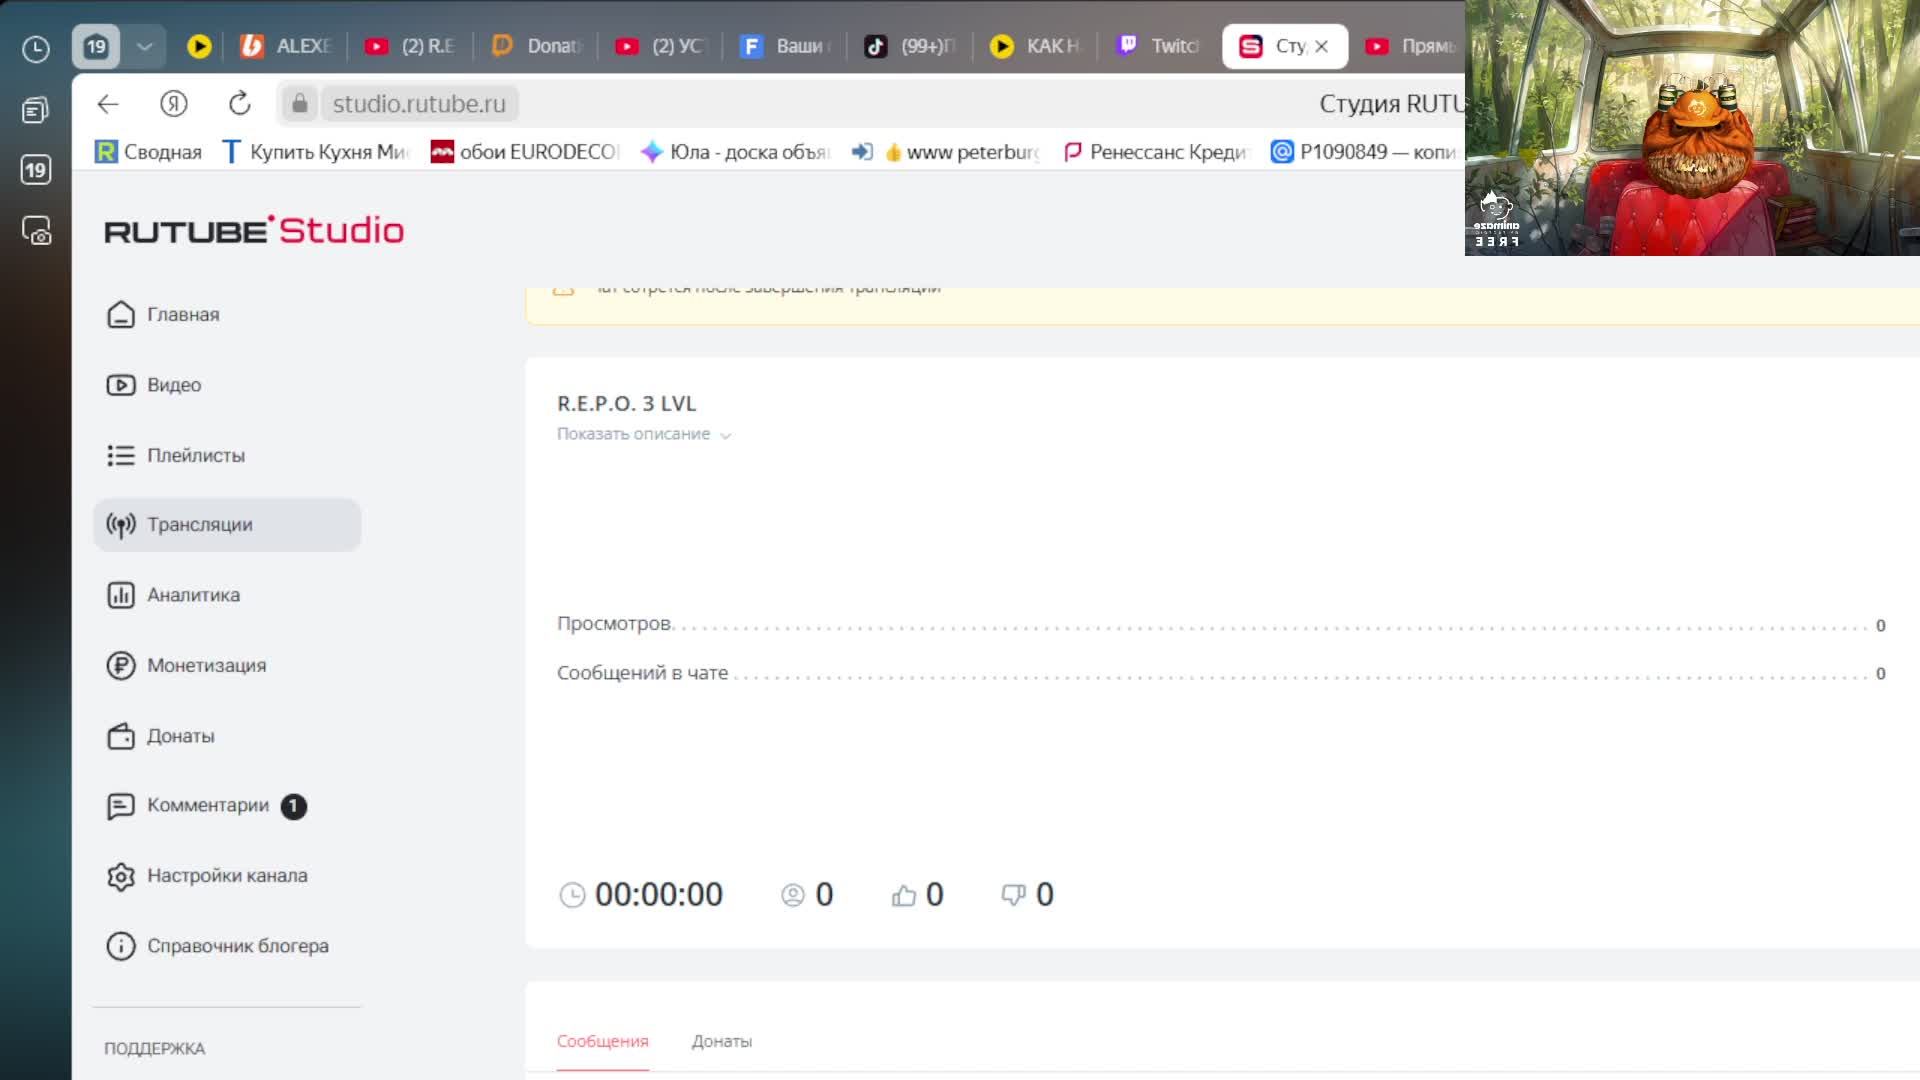
Task: Open the Twitch browser tab
Action: coord(1160,46)
